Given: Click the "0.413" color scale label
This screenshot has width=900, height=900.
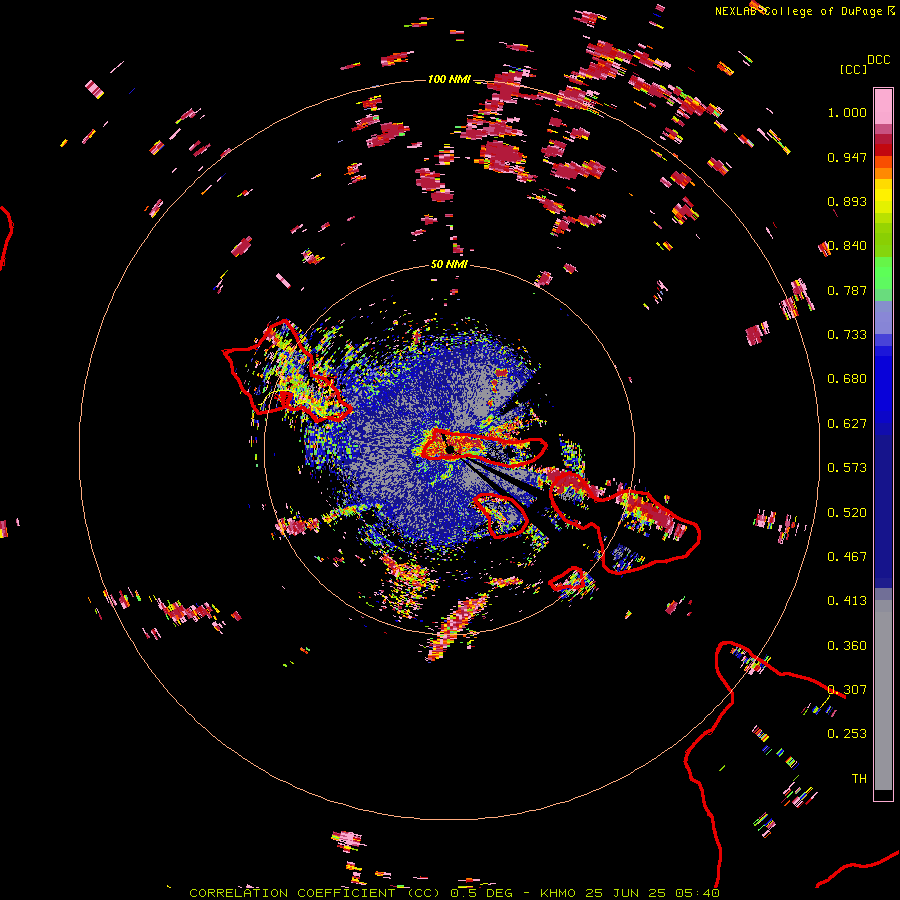Looking at the screenshot, I should point(847,601).
